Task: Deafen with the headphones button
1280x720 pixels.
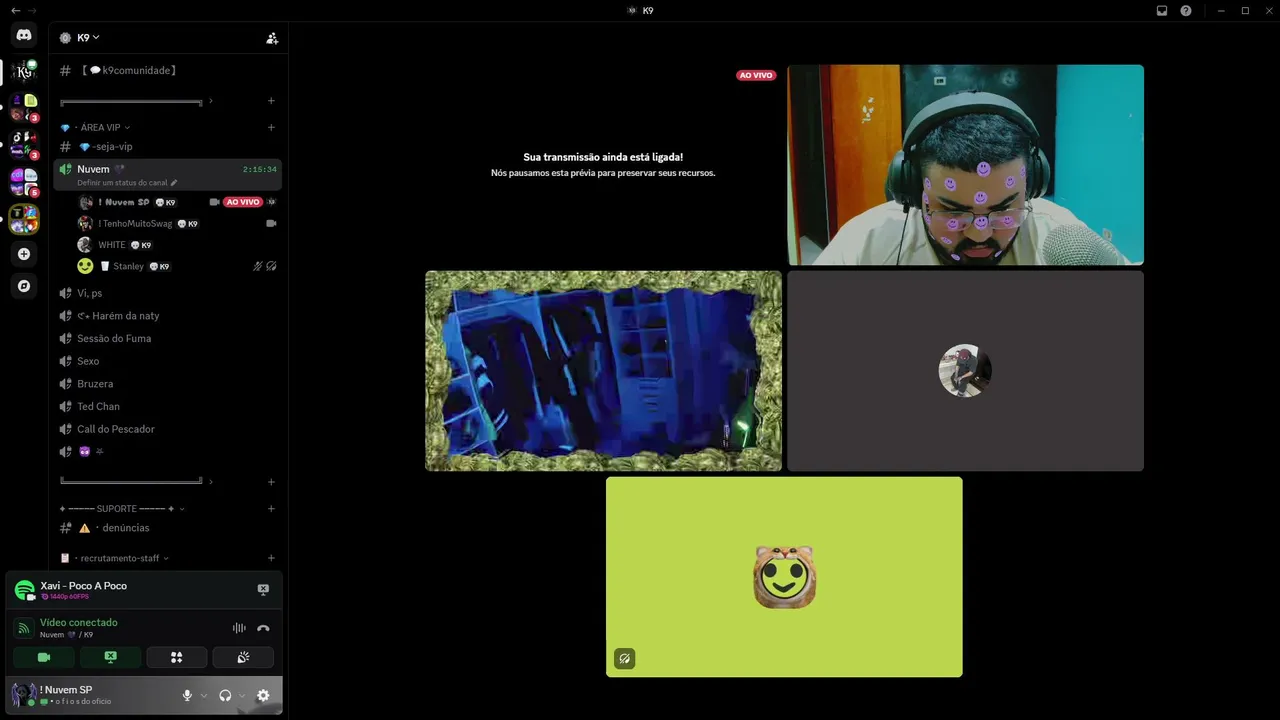Action: pyautogui.click(x=225, y=696)
